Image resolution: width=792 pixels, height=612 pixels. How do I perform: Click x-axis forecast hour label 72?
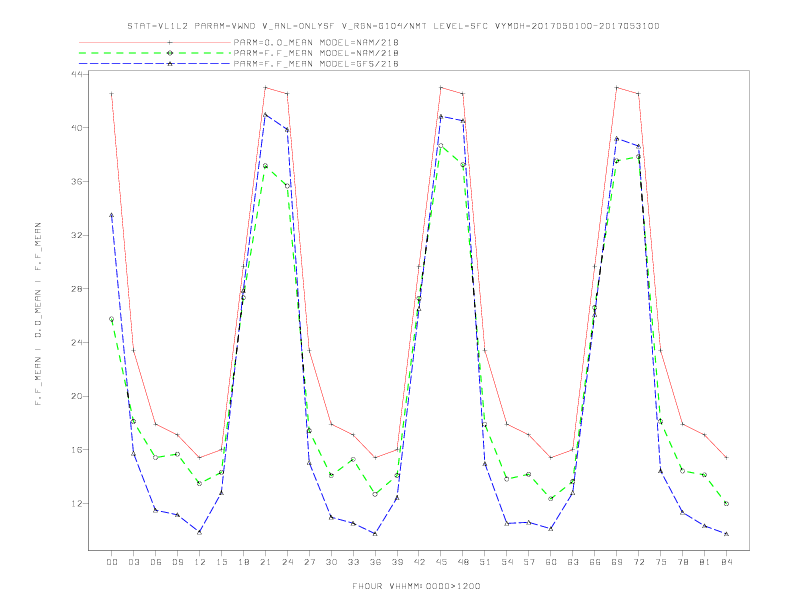(638, 562)
